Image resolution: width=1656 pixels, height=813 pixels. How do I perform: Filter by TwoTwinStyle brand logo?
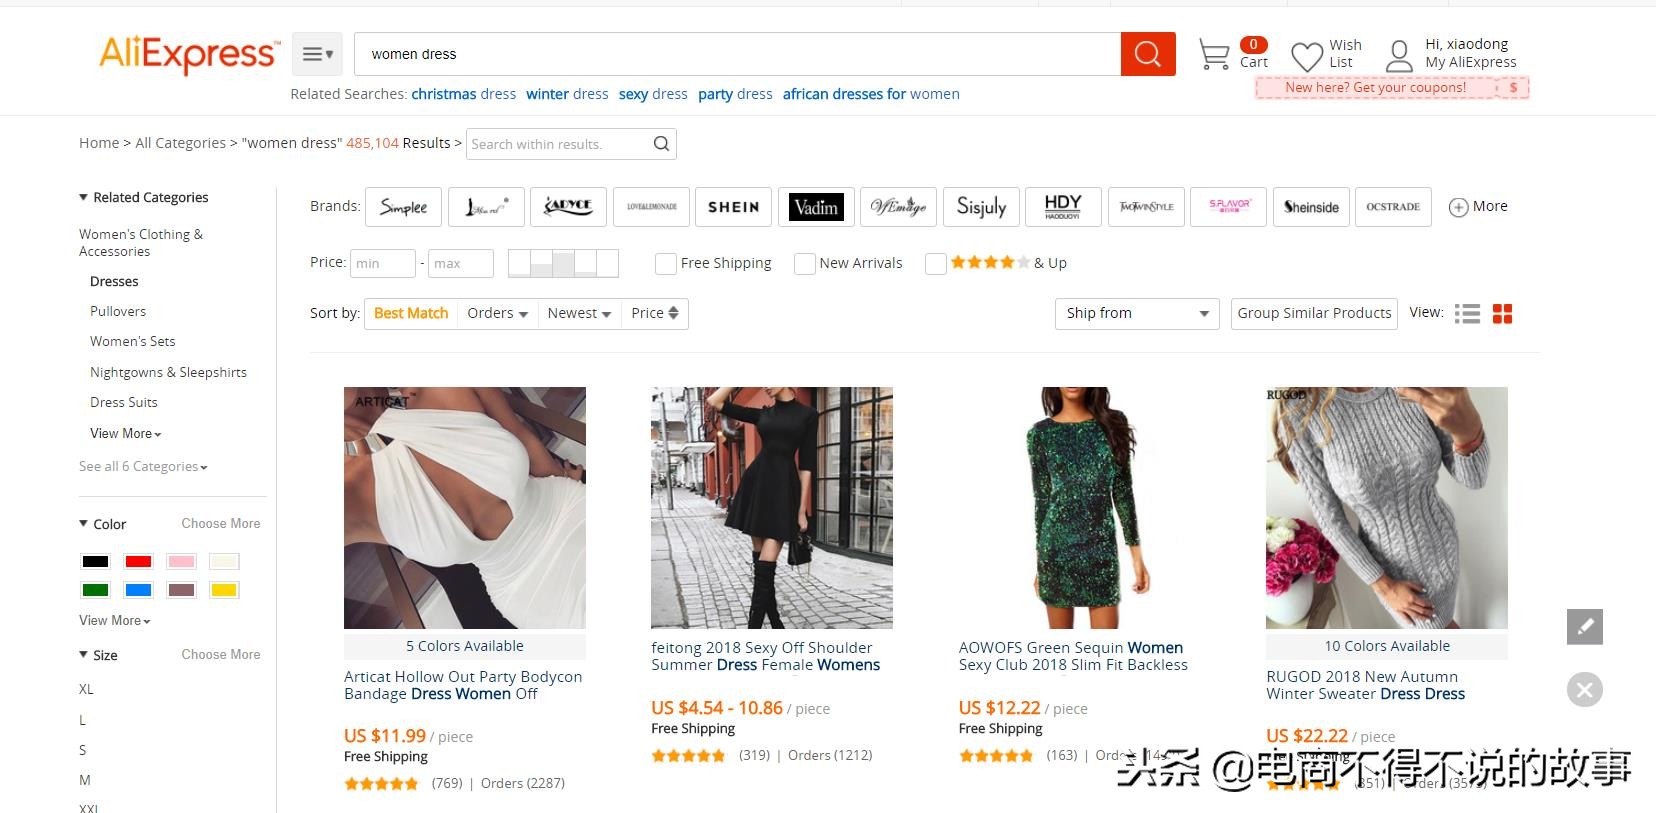pos(1146,207)
